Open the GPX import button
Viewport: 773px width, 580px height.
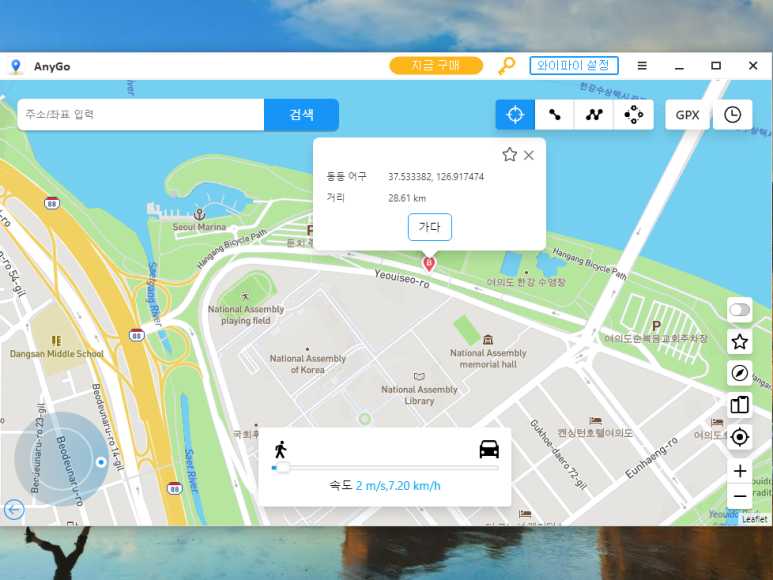click(x=687, y=115)
